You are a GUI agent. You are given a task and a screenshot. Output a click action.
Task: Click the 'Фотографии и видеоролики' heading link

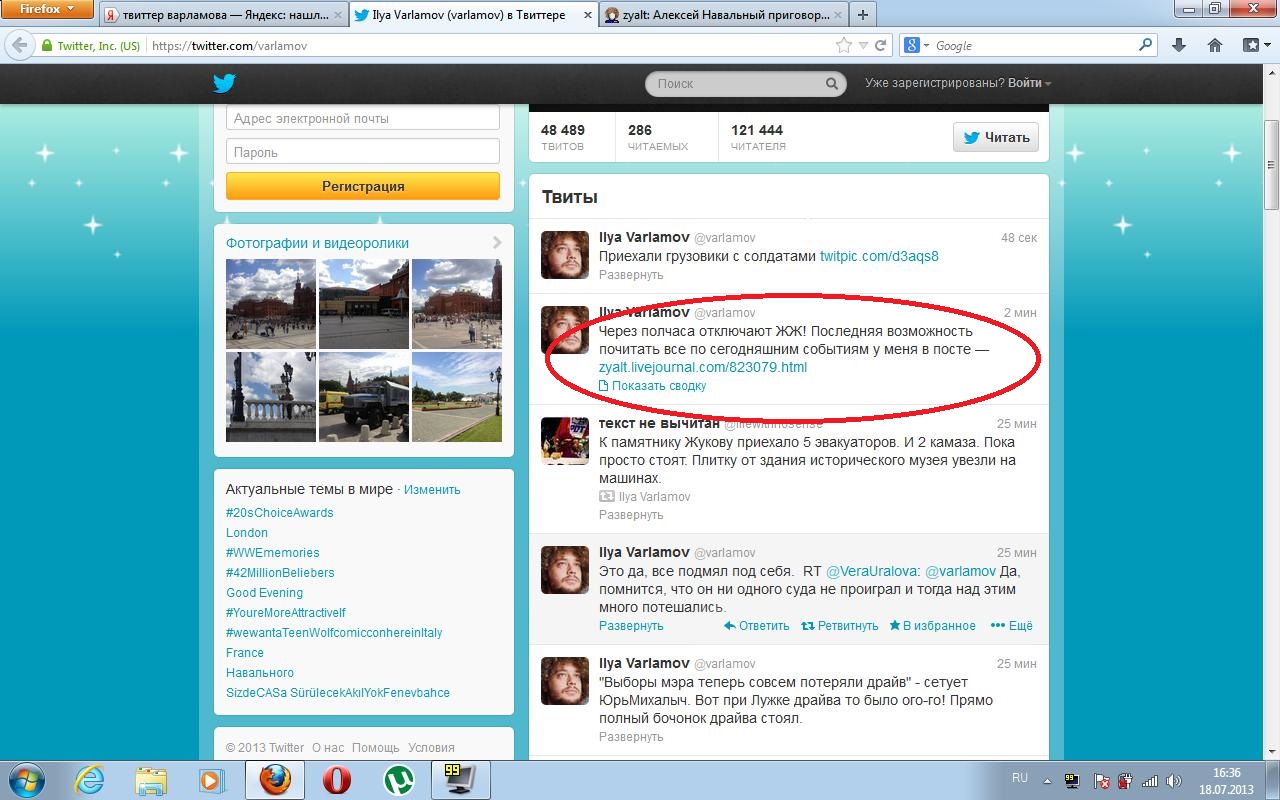(x=317, y=243)
